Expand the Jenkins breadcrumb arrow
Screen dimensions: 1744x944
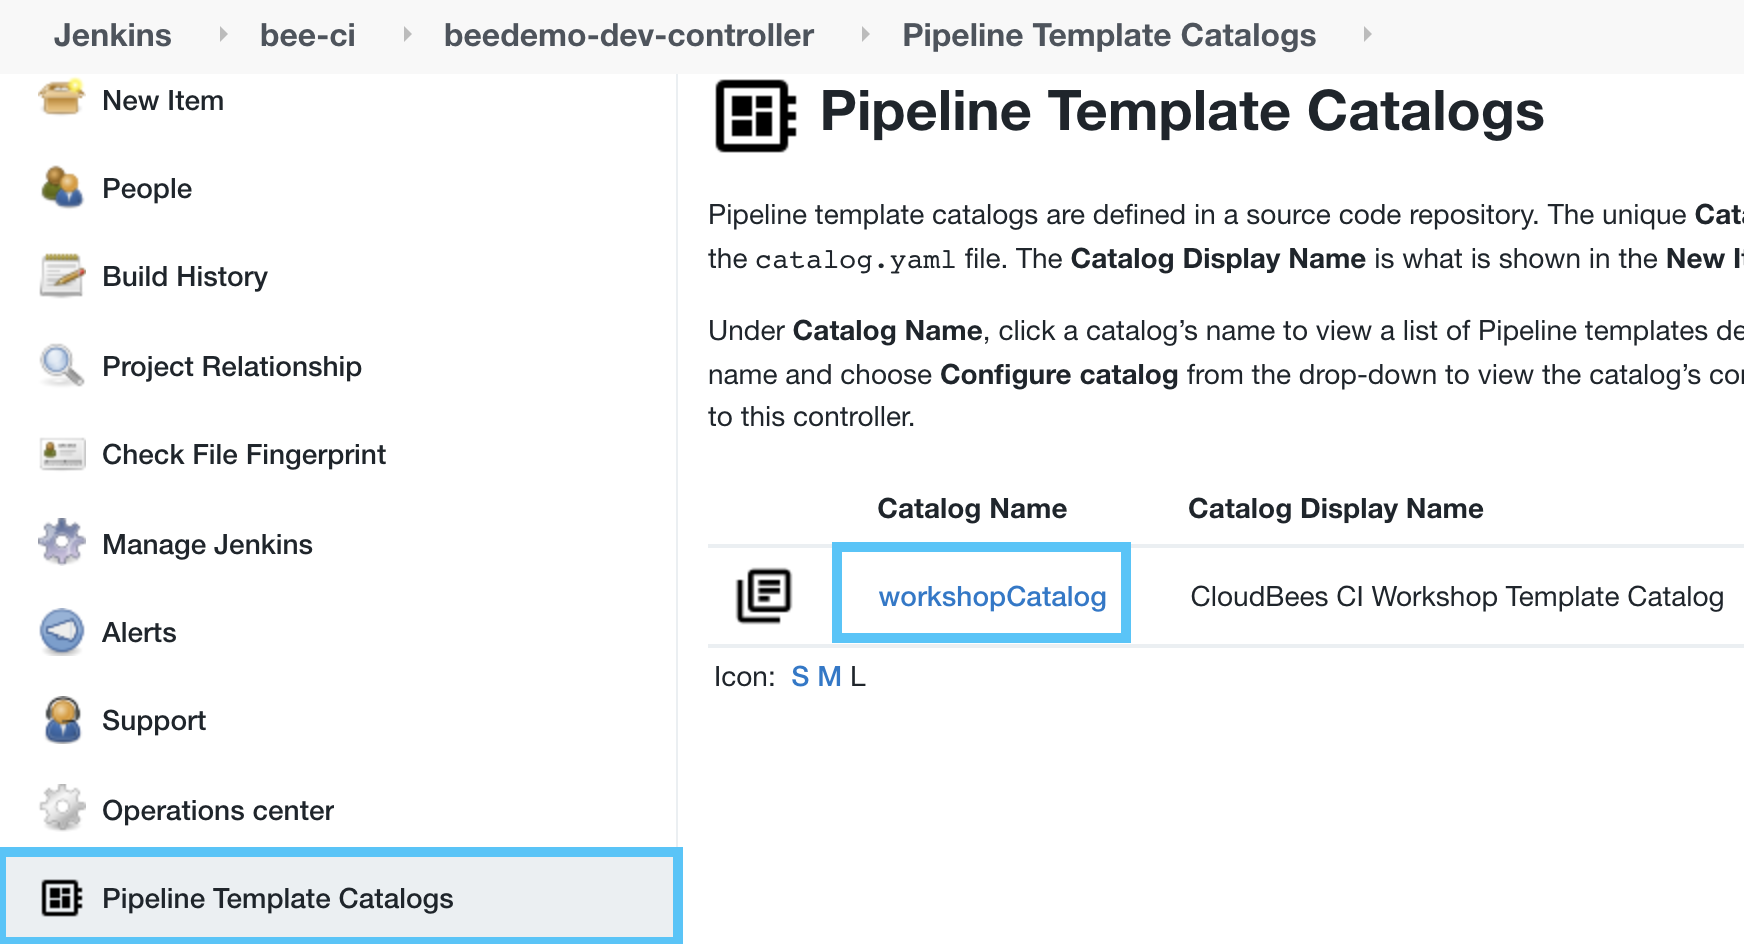coord(223,35)
